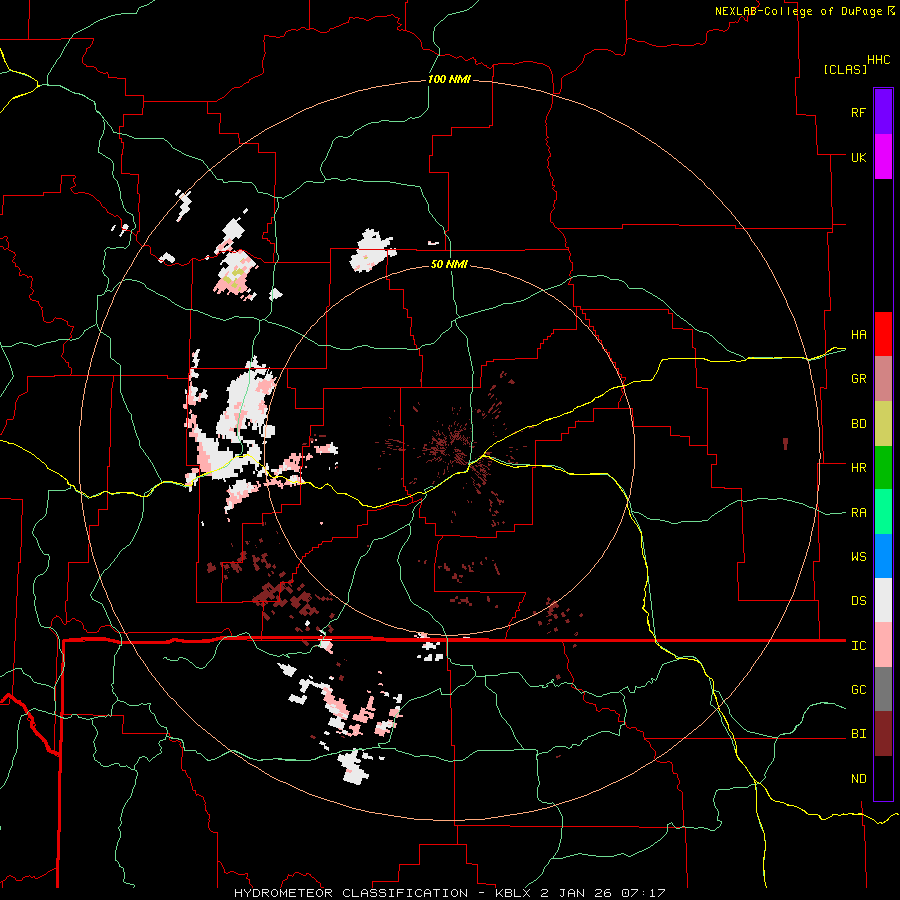Click the UK legend label
900x900 pixels.
coord(858,157)
